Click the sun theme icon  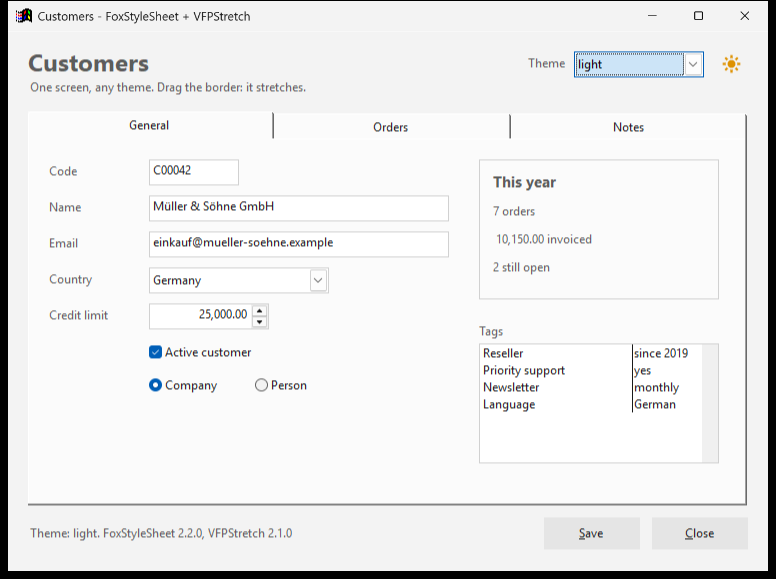click(x=731, y=64)
